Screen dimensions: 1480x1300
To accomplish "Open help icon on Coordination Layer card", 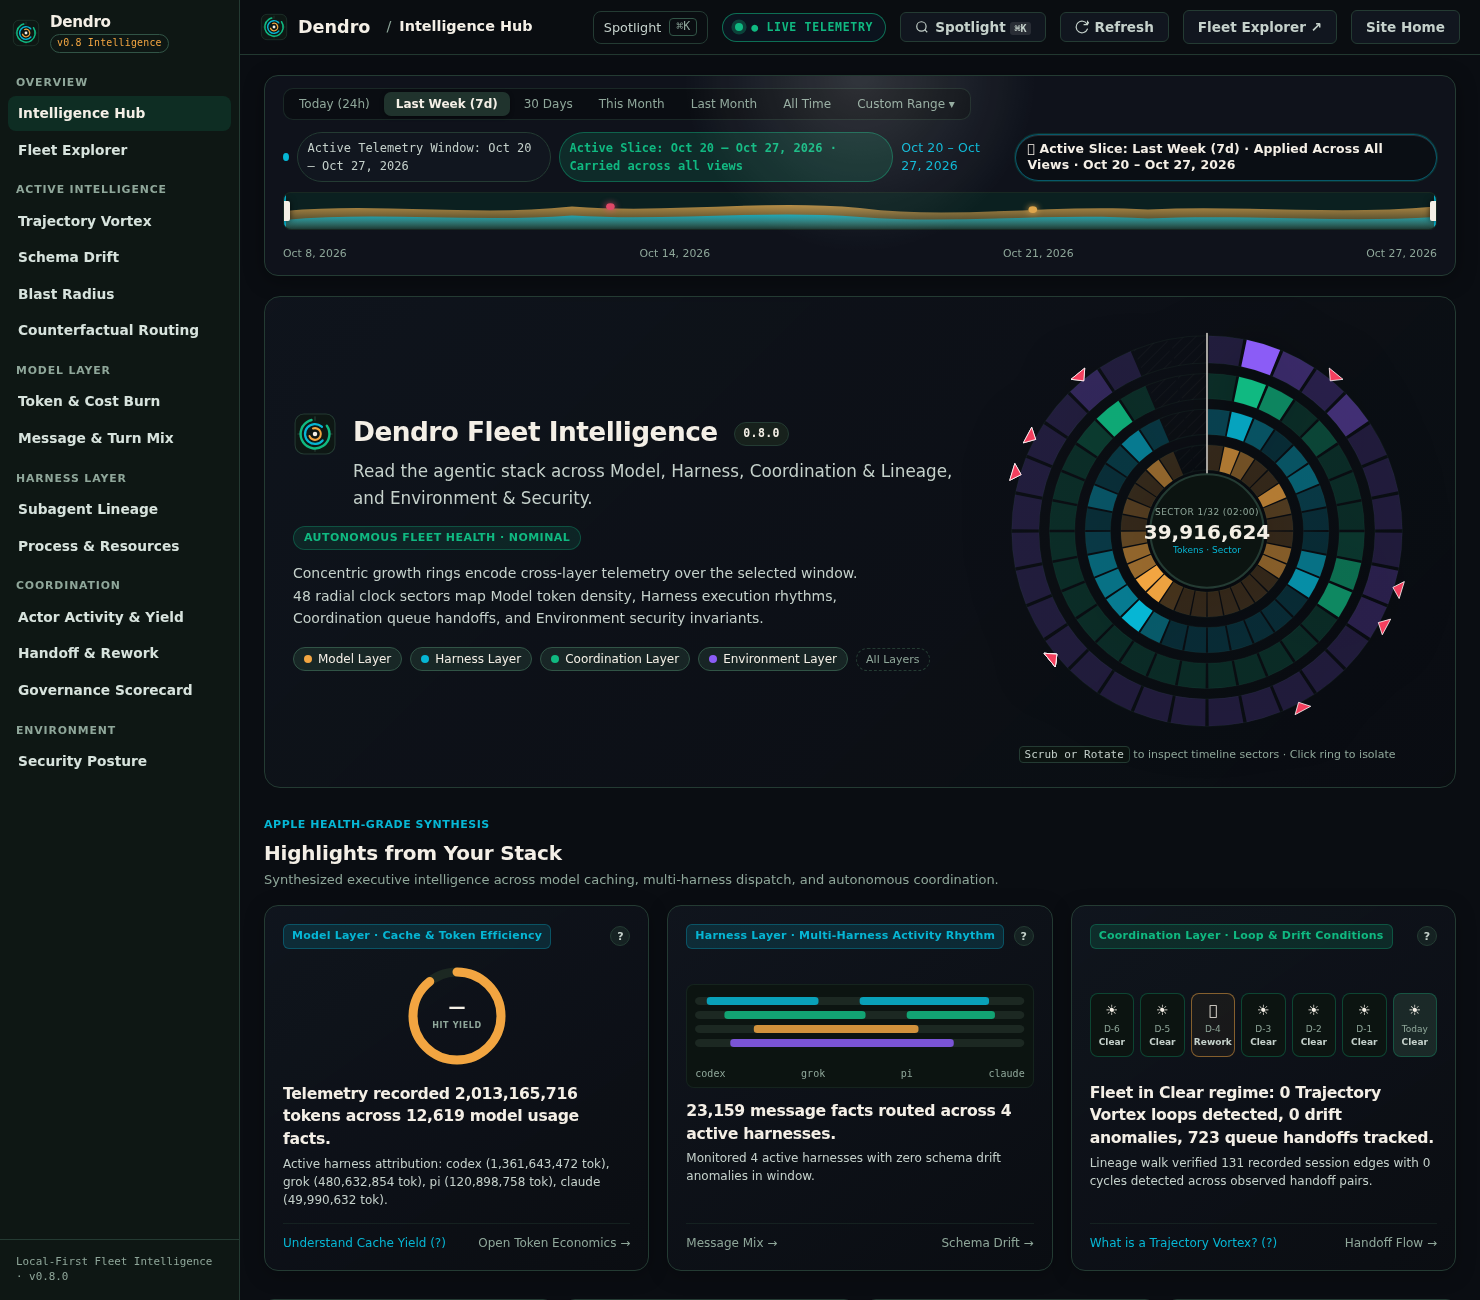I will coord(1427,936).
